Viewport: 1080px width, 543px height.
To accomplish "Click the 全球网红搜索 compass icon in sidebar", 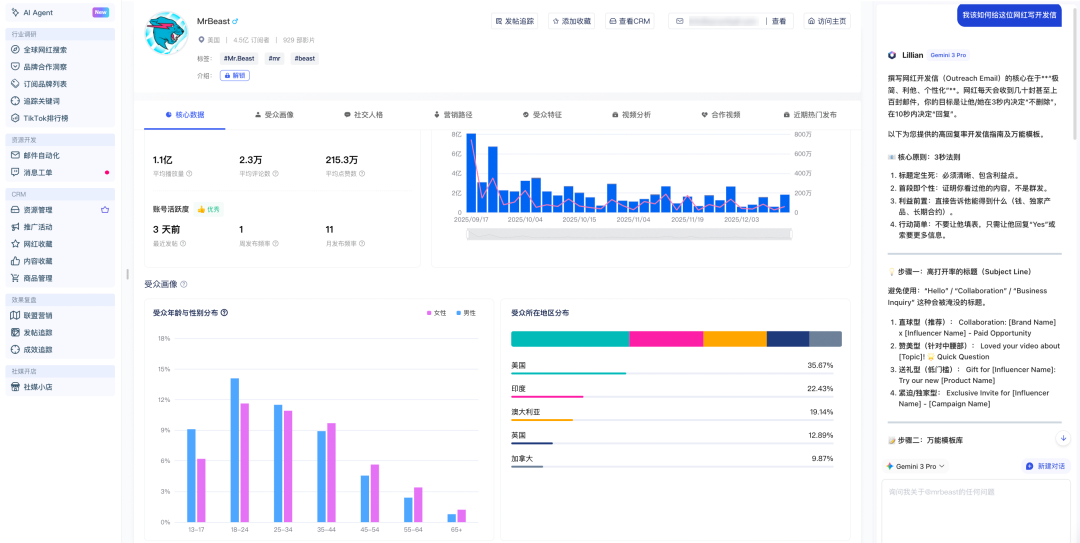I will [x=15, y=49].
